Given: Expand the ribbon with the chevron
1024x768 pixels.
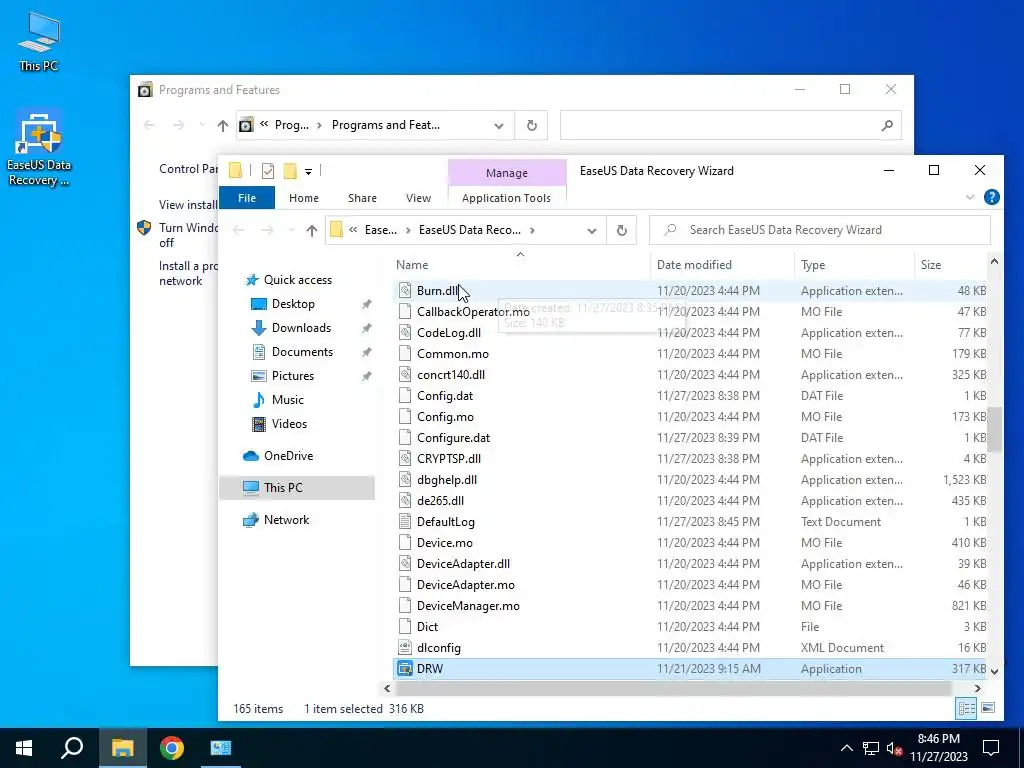Looking at the screenshot, I should [x=970, y=197].
